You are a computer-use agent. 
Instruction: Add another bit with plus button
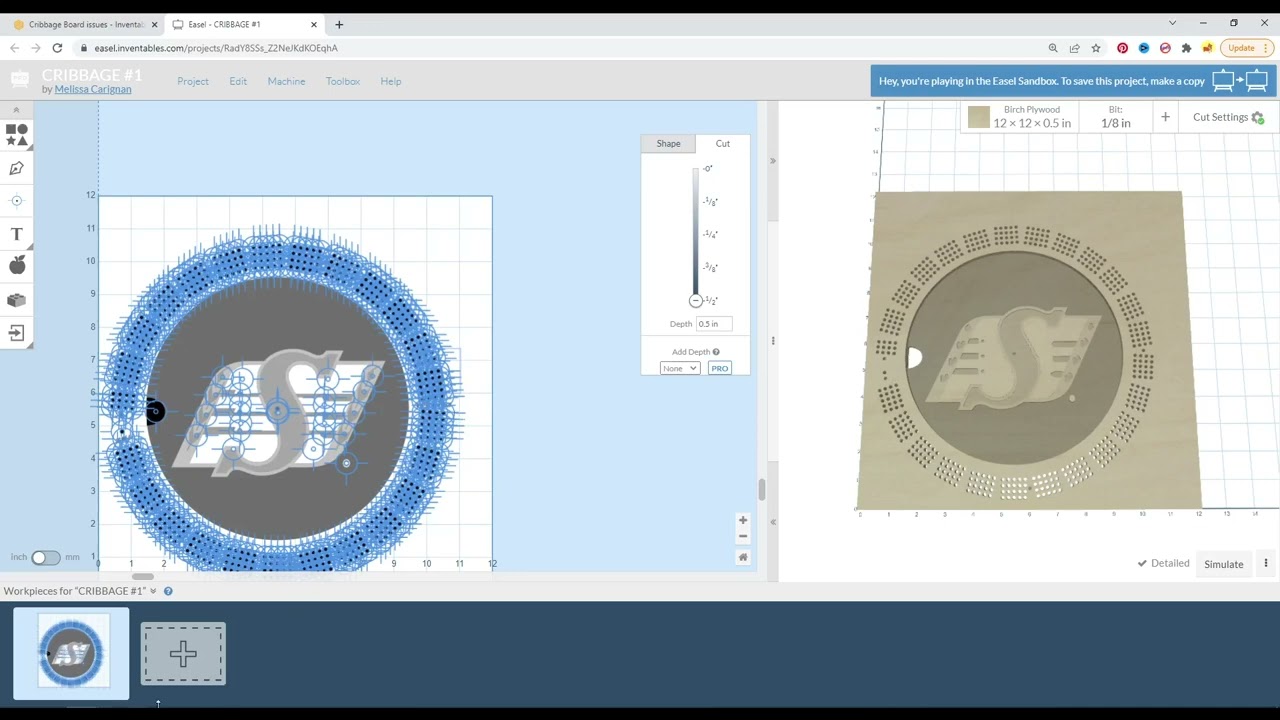[x=1165, y=117]
